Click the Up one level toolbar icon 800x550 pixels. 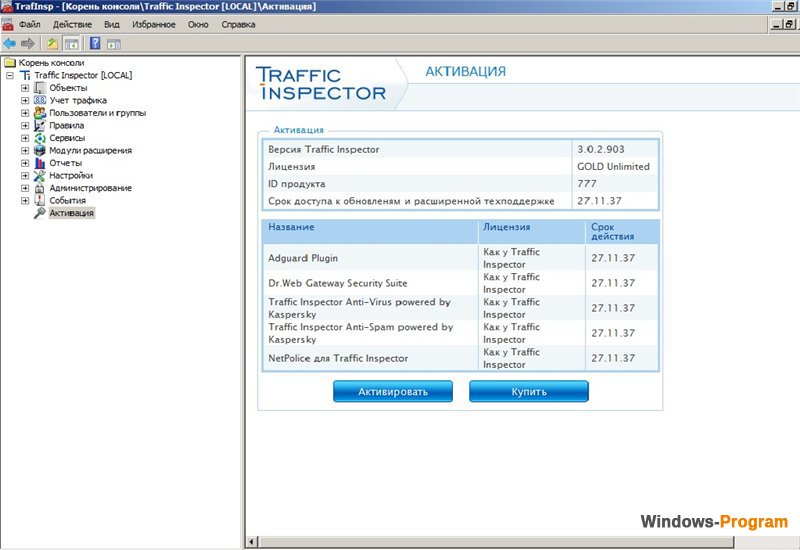click(x=53, y=43)
